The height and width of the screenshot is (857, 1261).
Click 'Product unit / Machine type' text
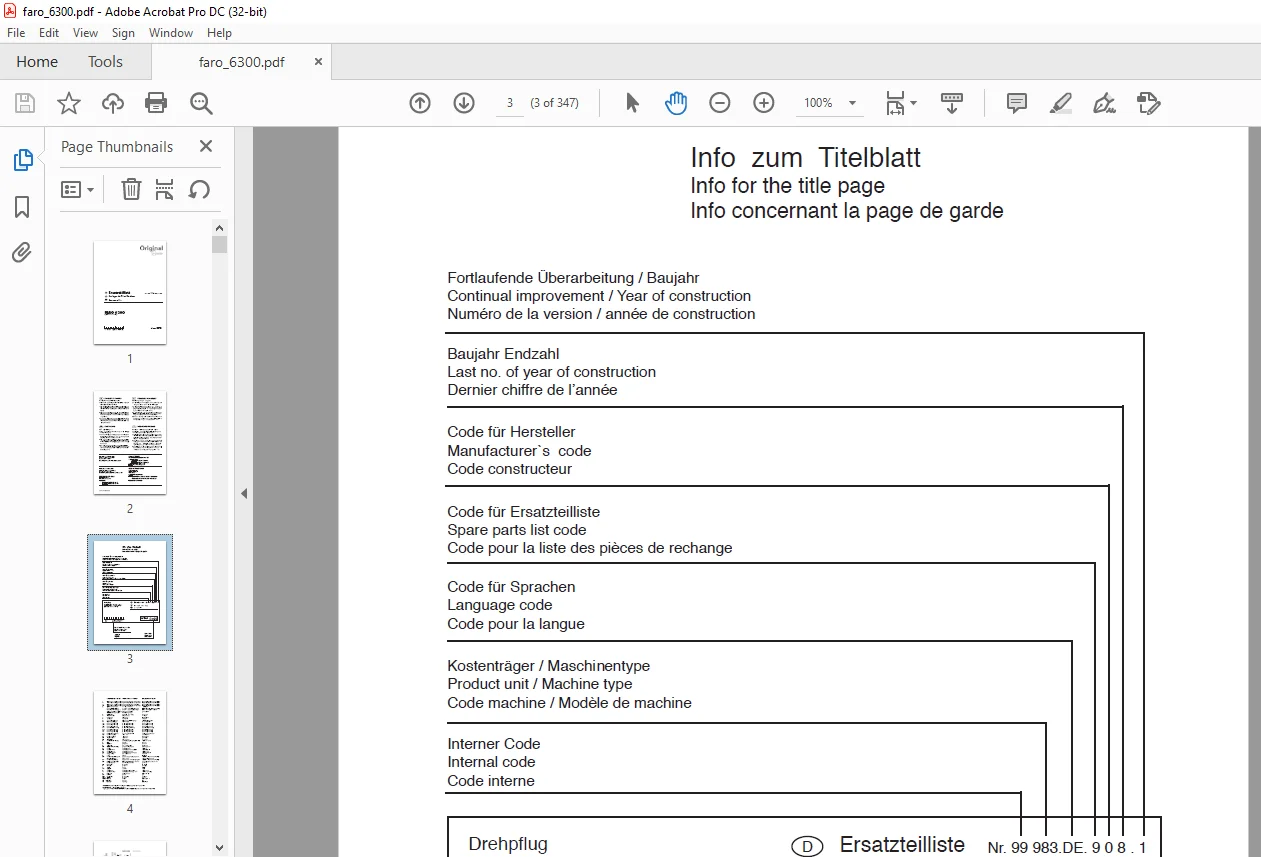tap(539, 684)
